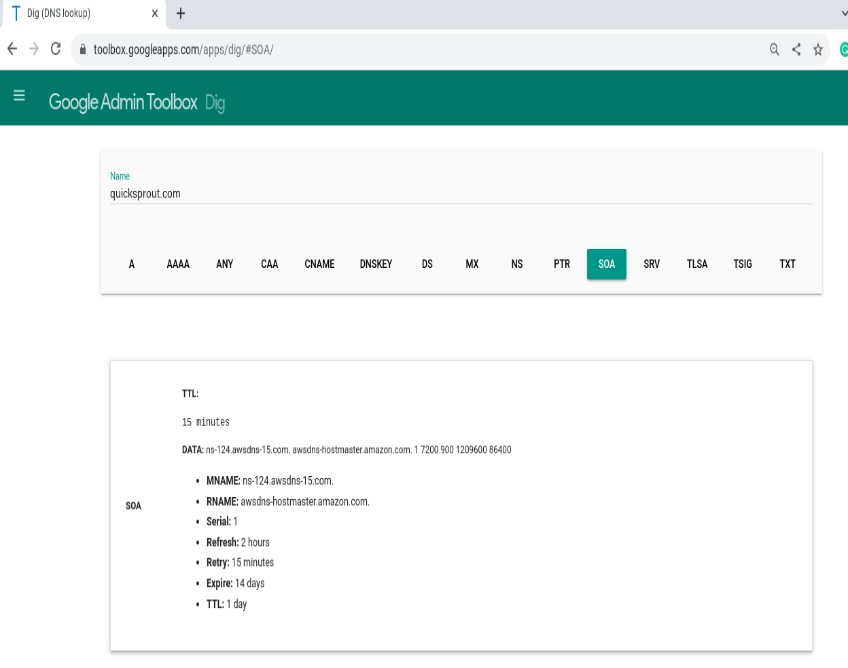Select the SRV record type
Viewport: 848px width, 668px height.
click(652, 264)
